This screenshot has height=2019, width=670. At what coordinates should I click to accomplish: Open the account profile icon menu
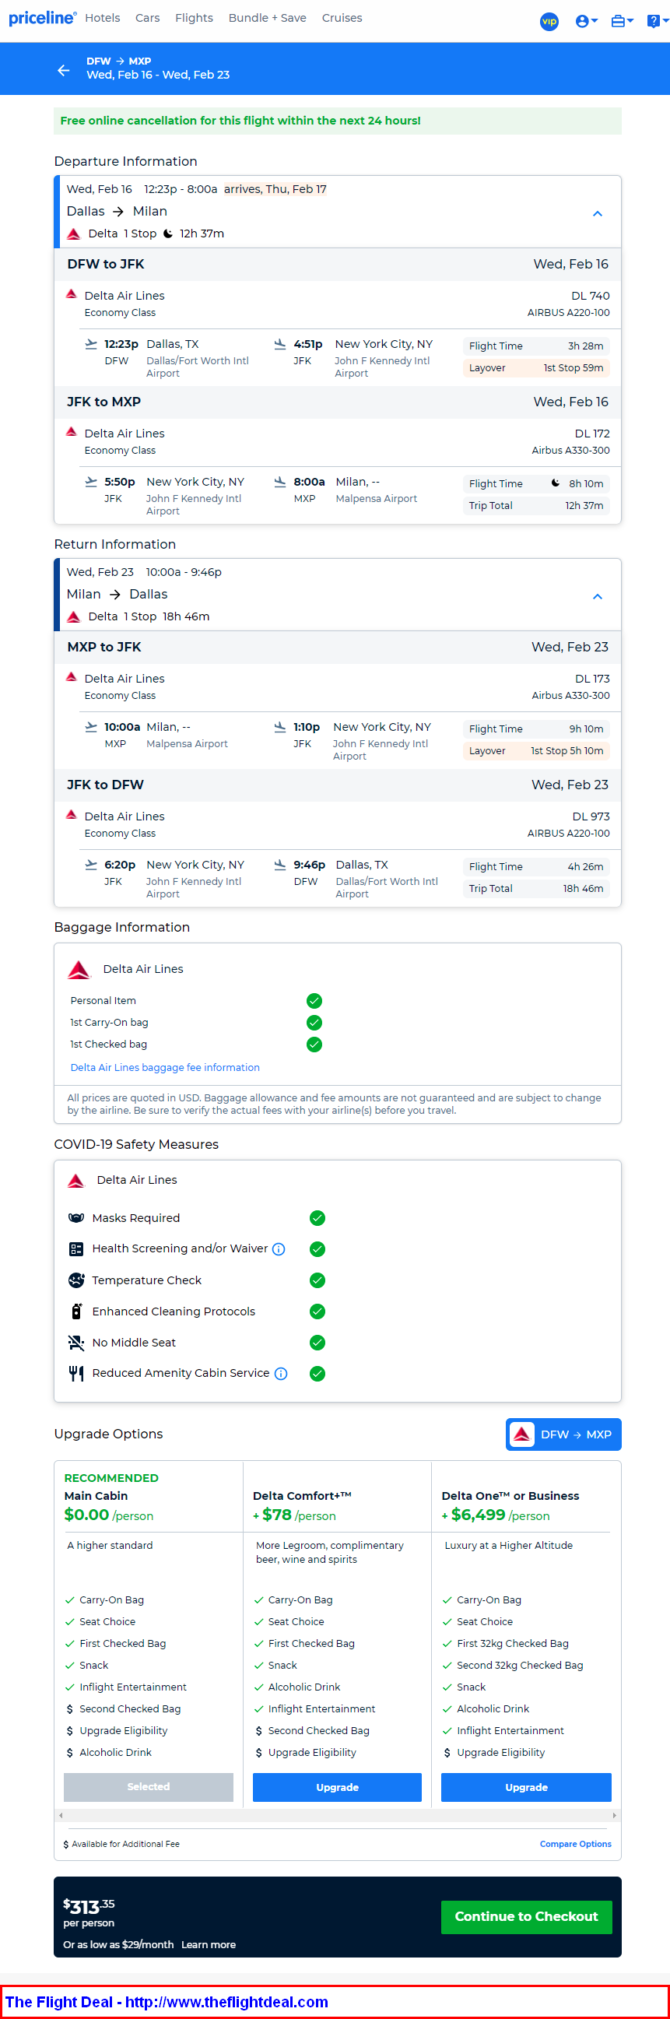pos(585,21)
